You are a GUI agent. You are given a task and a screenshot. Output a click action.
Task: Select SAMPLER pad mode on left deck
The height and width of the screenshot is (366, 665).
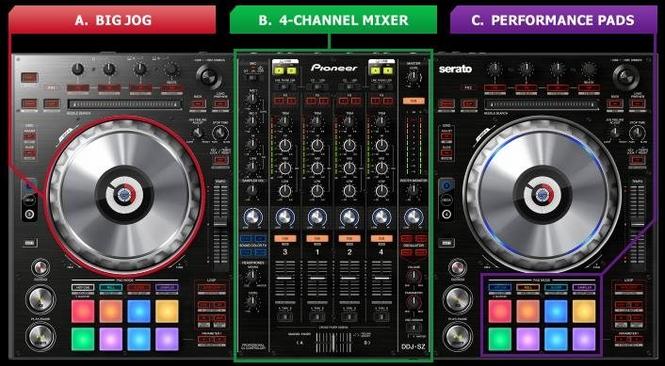tap(167, 288)
